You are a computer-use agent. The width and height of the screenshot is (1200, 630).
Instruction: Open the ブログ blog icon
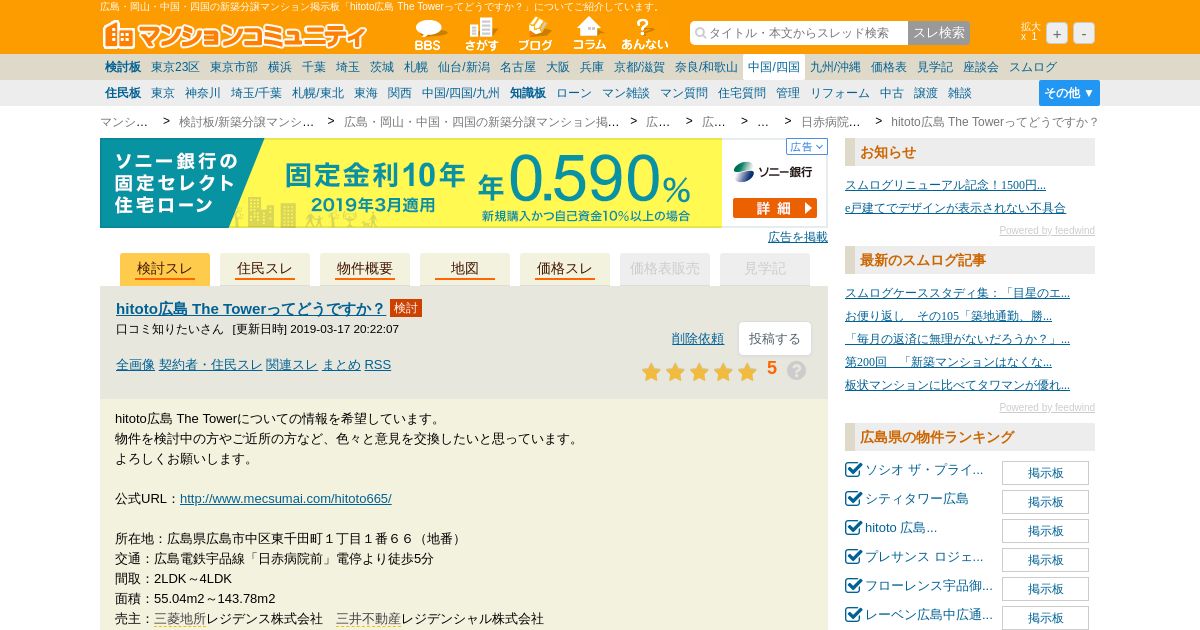[x=535, y=34]
